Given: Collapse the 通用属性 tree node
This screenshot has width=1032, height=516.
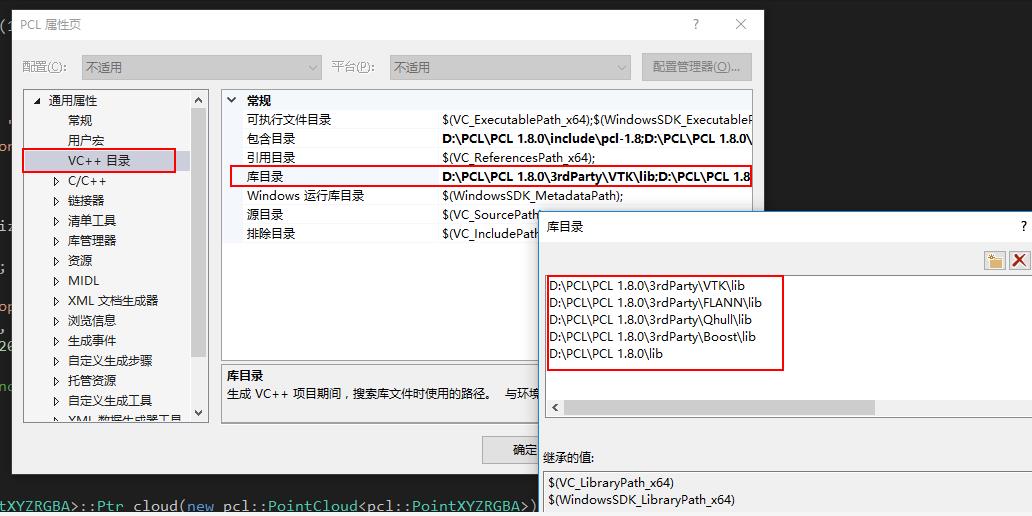Looking at the screenshot, I should [36, 101].
